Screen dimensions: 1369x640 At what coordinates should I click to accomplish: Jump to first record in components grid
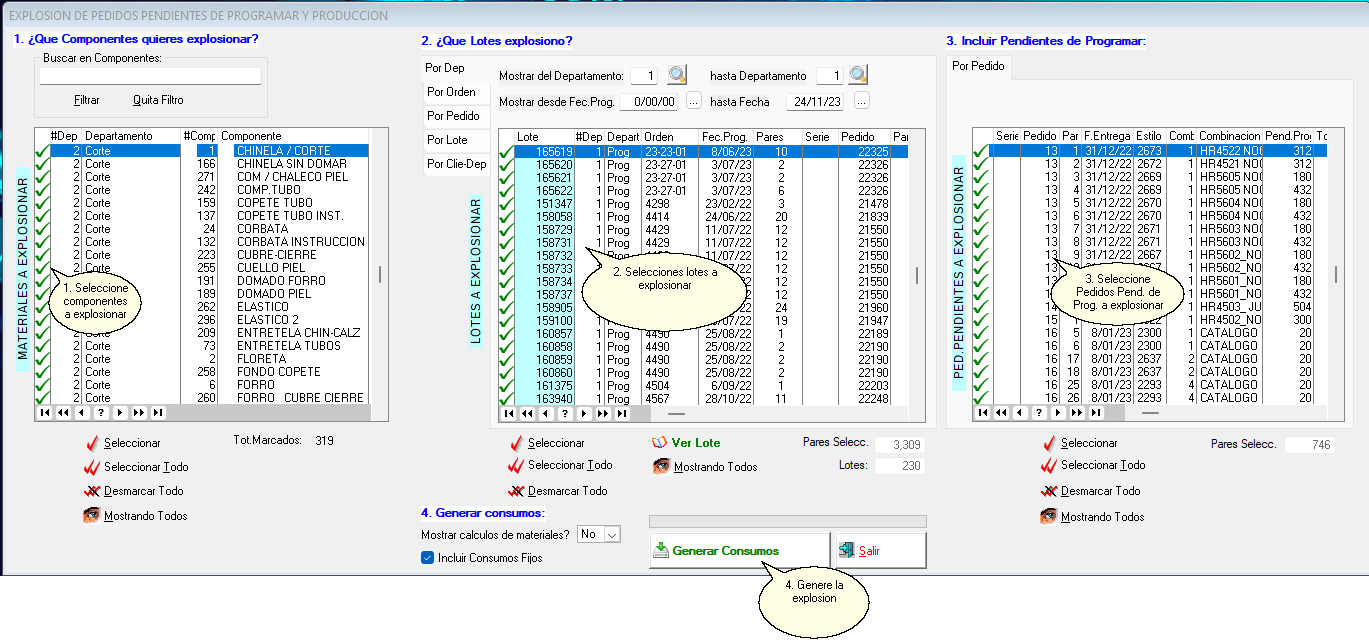pyautogui.click(x=44, y=412)
